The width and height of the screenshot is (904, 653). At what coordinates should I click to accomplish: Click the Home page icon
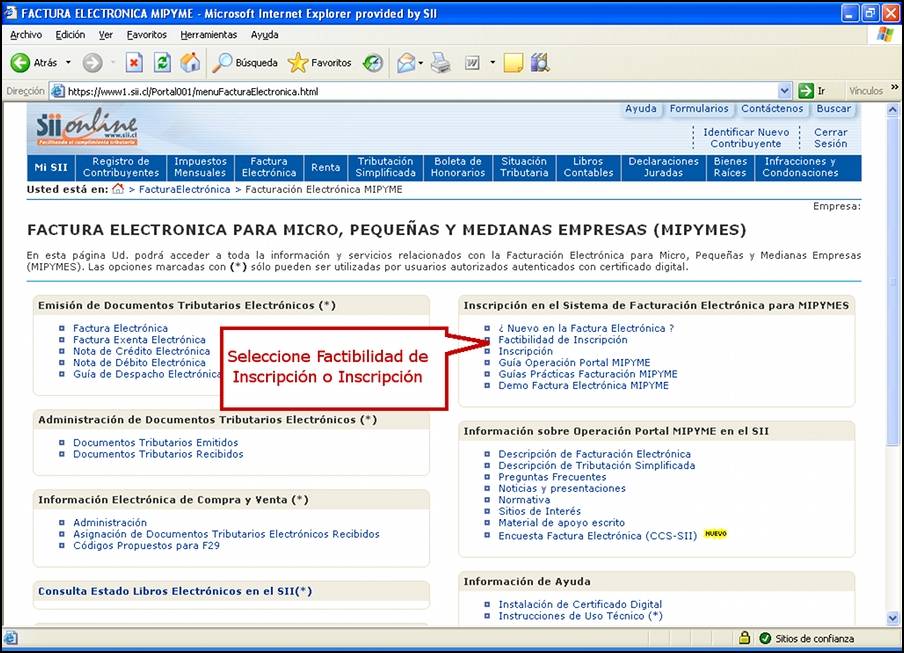190,62
